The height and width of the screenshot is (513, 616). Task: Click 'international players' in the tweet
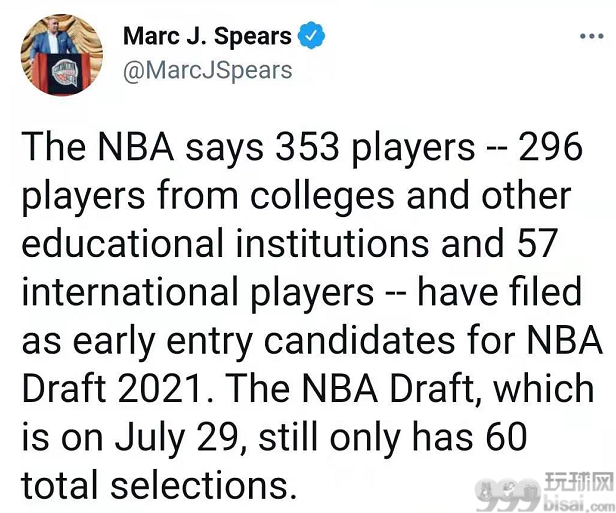point(198,293)
